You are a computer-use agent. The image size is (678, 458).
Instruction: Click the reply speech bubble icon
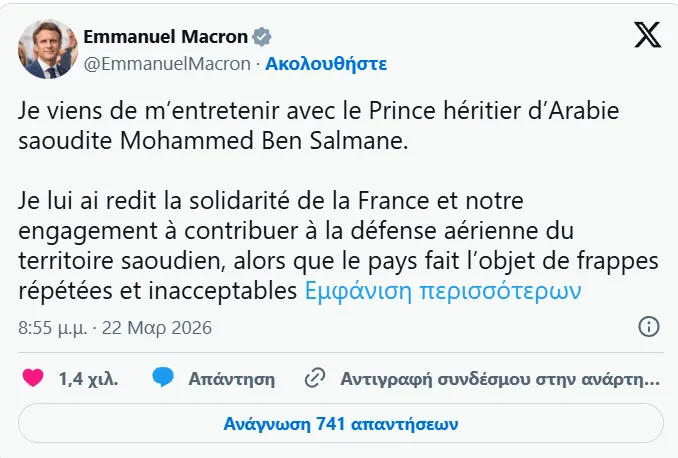click(x=163, y=378)
